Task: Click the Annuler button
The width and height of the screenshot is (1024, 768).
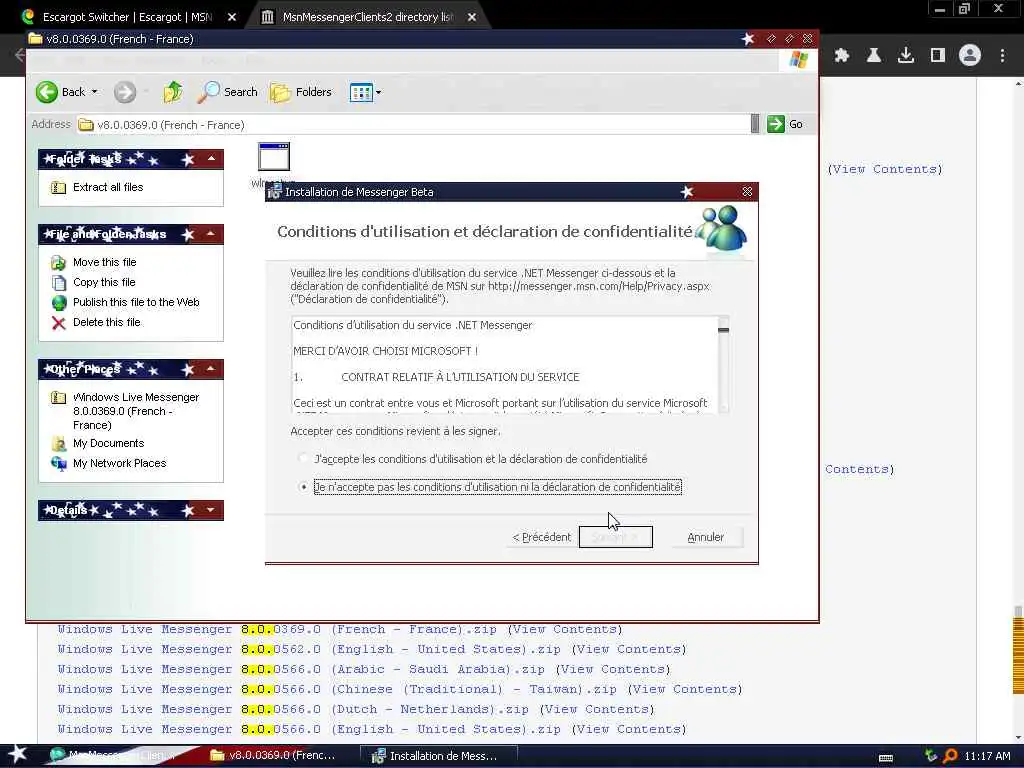Action: point(705,537)
